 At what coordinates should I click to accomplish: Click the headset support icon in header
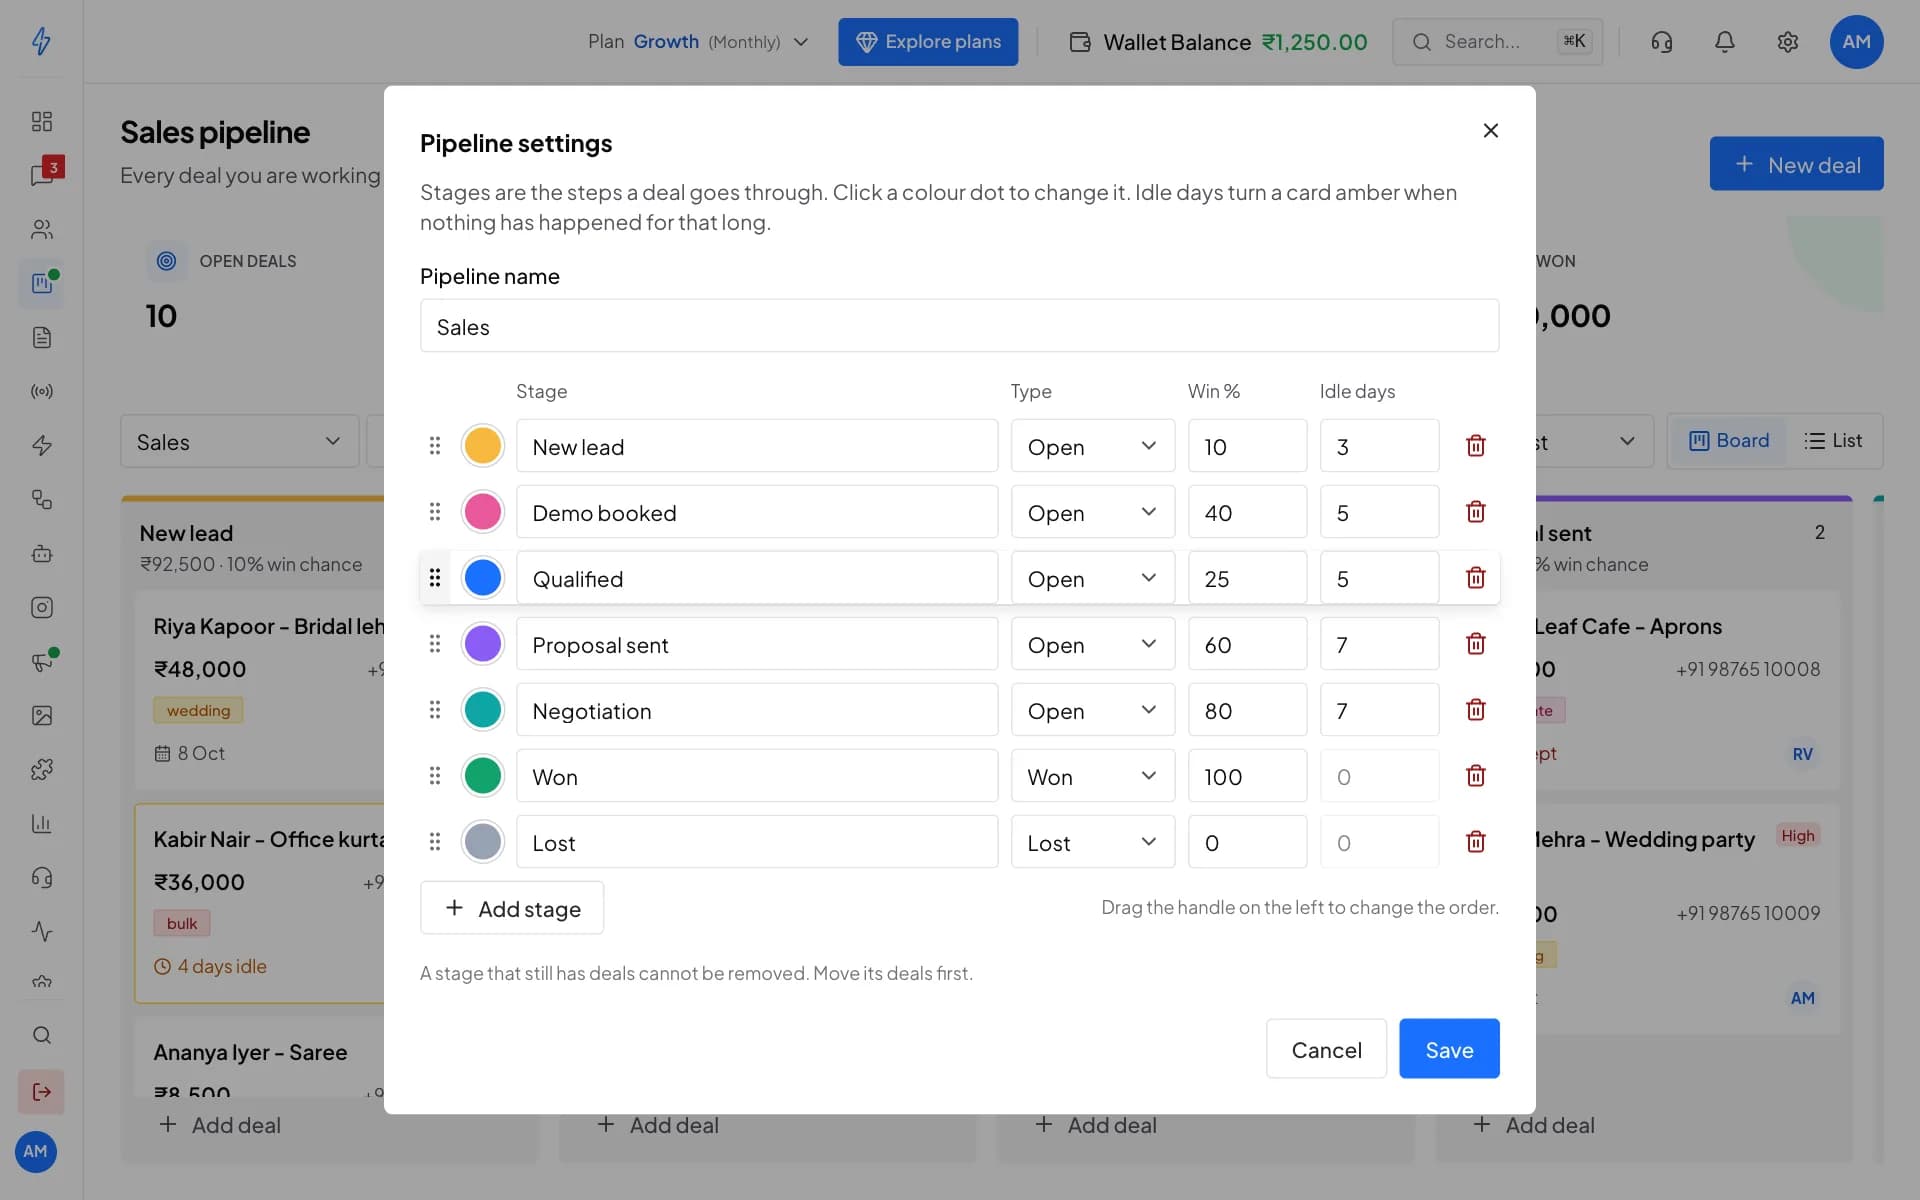pyautogui.click(x=1662, y=42)
